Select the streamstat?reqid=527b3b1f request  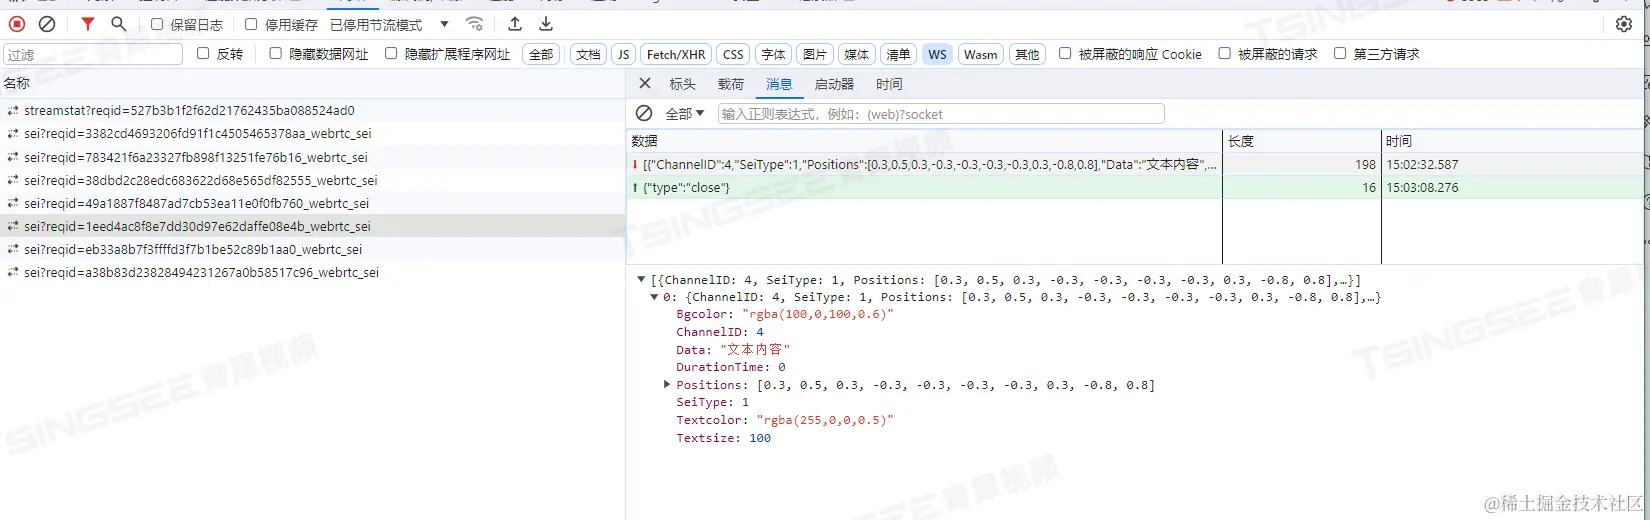click(x=312, y=111)
